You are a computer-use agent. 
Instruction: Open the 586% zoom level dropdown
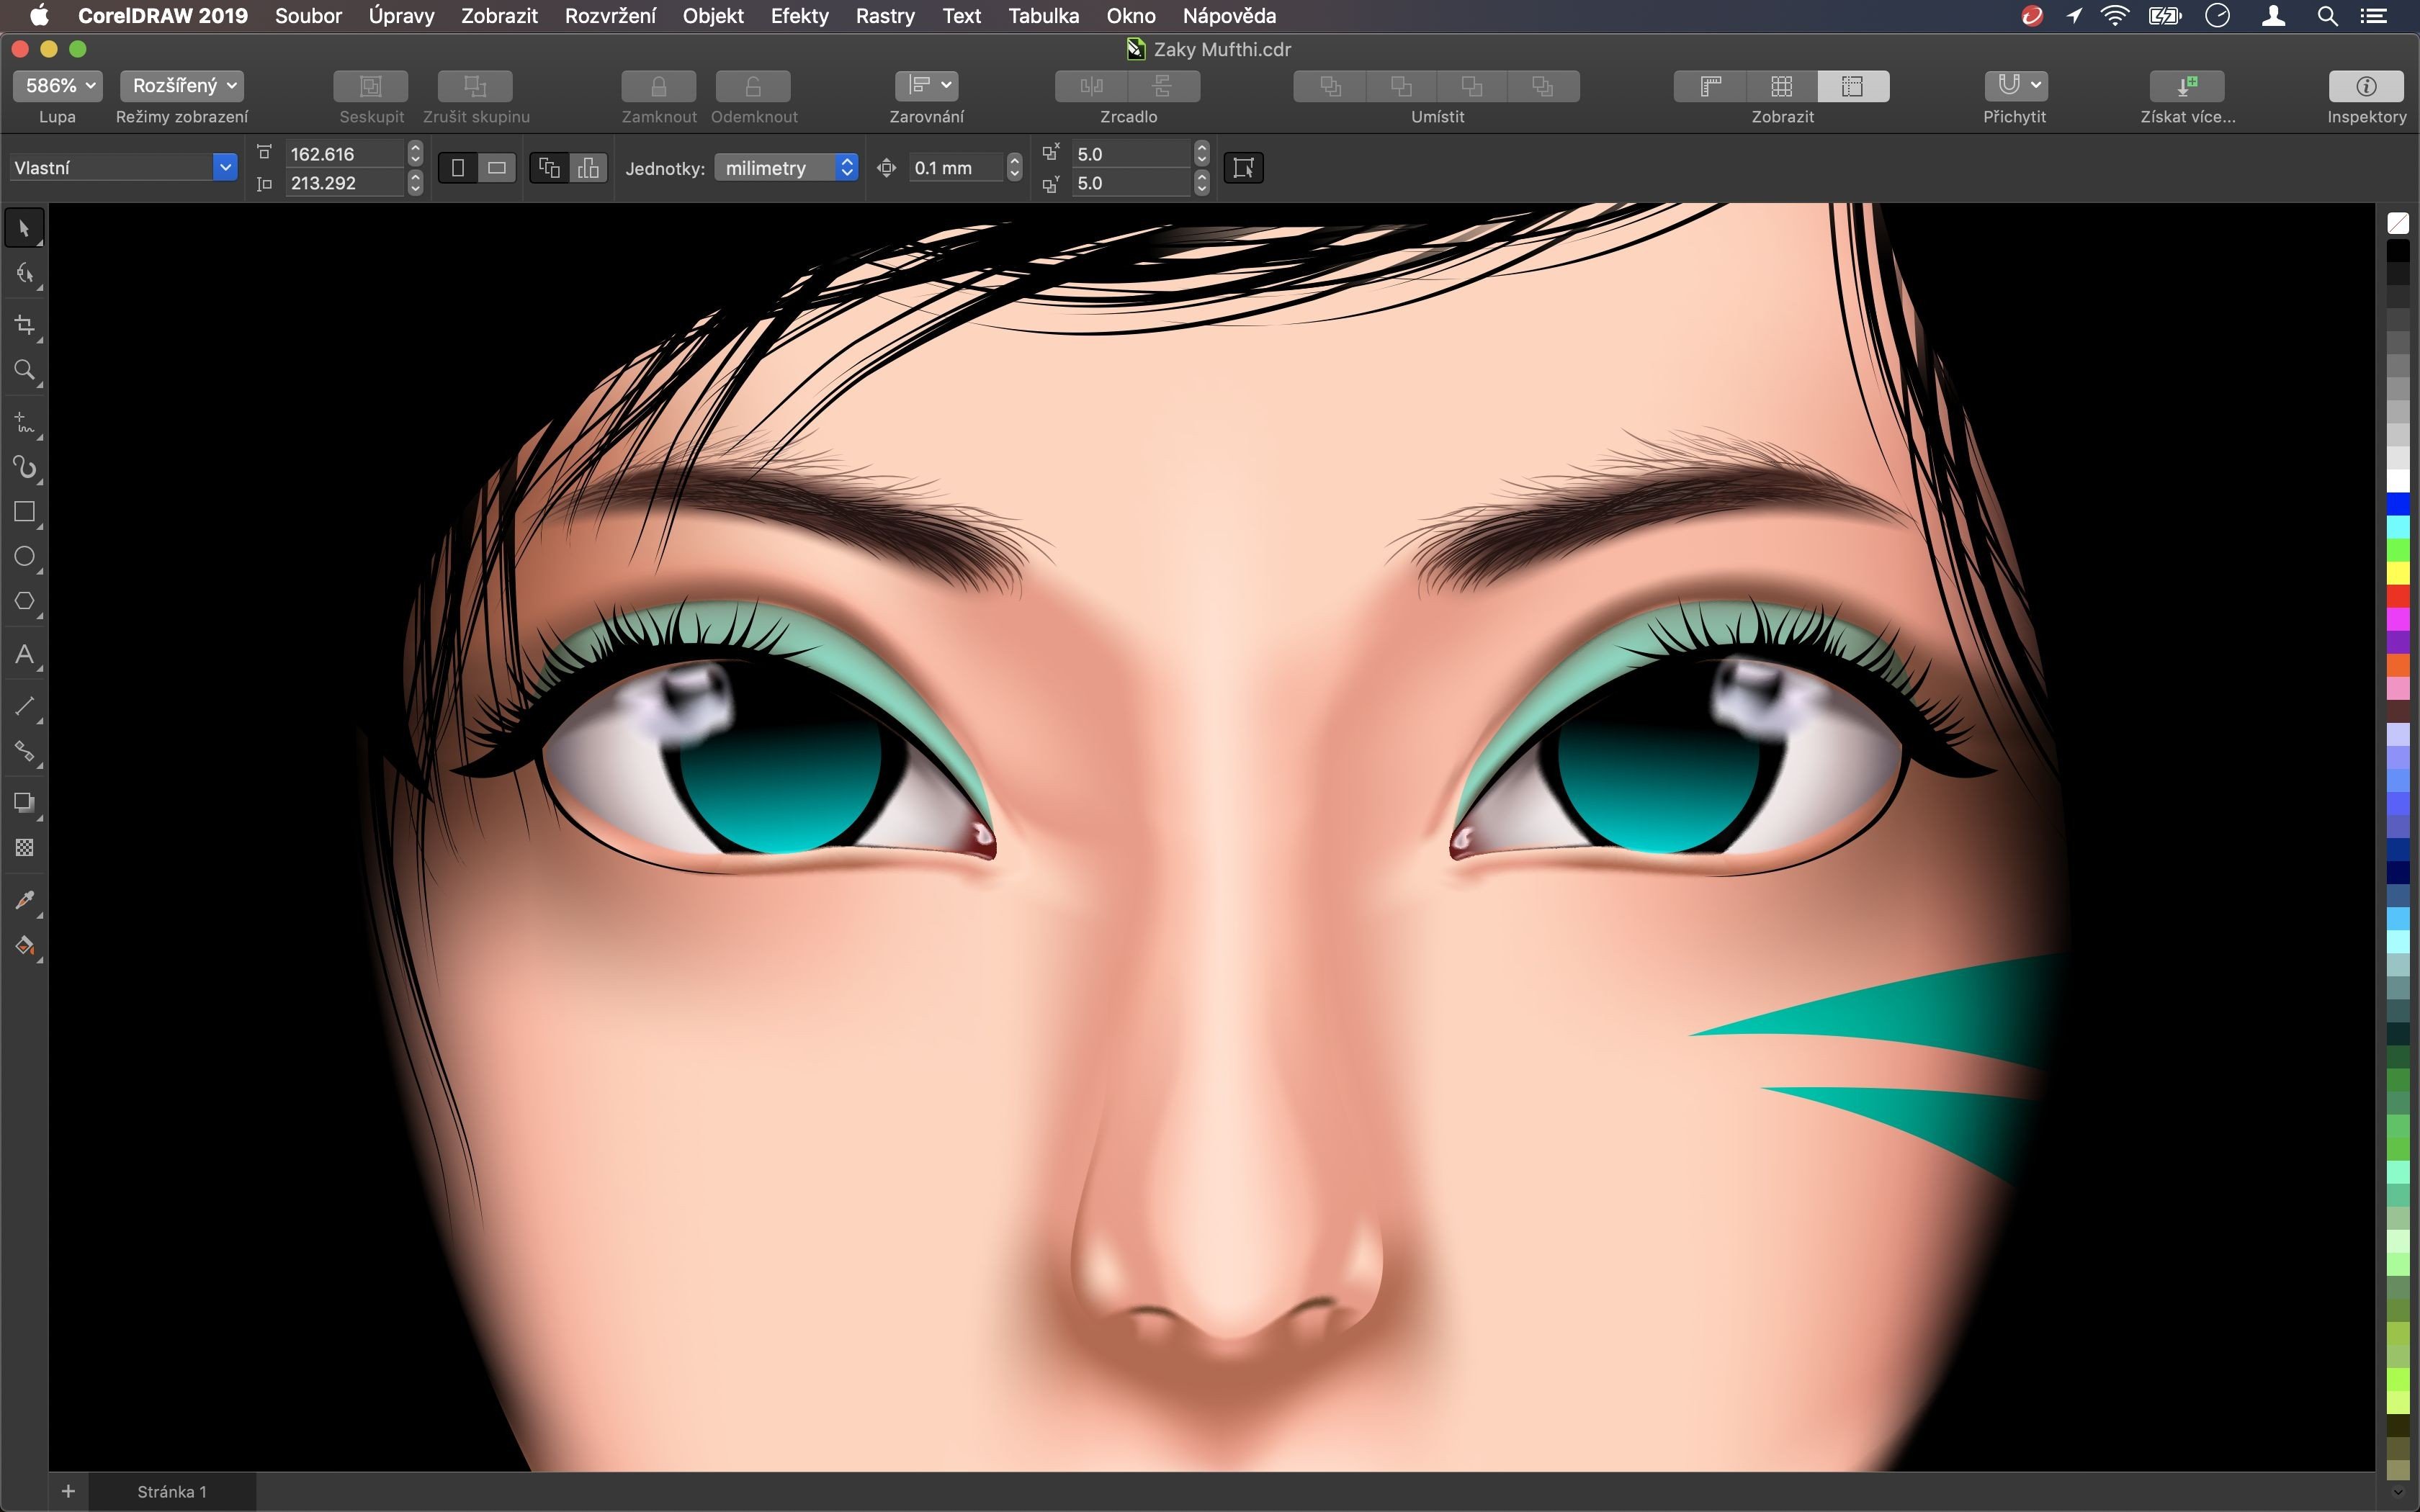point(58,86)
